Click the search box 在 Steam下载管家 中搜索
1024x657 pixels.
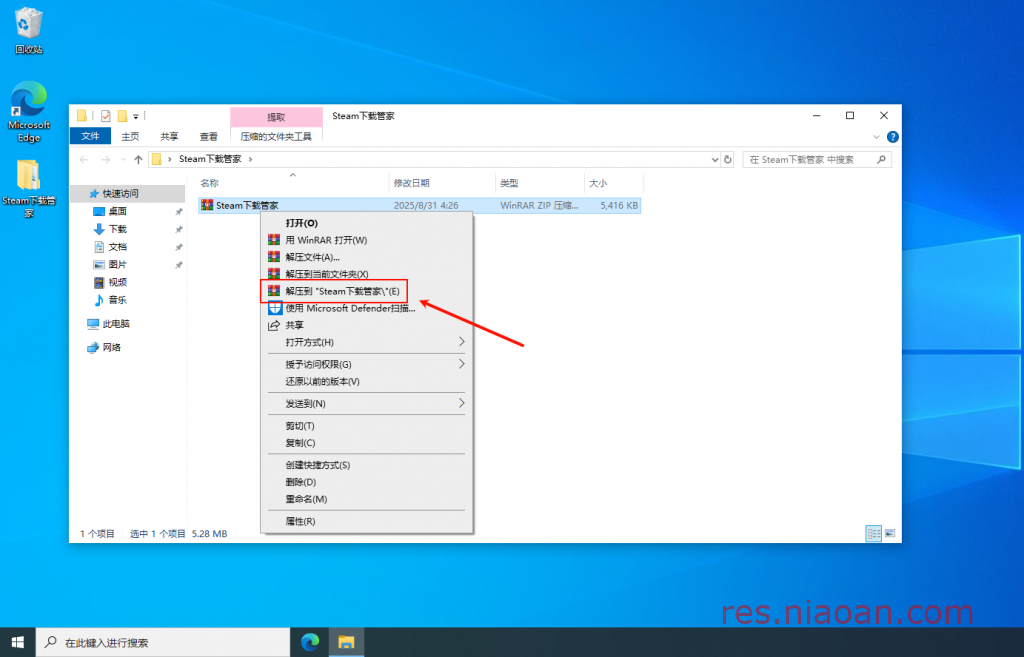(817, 159)
